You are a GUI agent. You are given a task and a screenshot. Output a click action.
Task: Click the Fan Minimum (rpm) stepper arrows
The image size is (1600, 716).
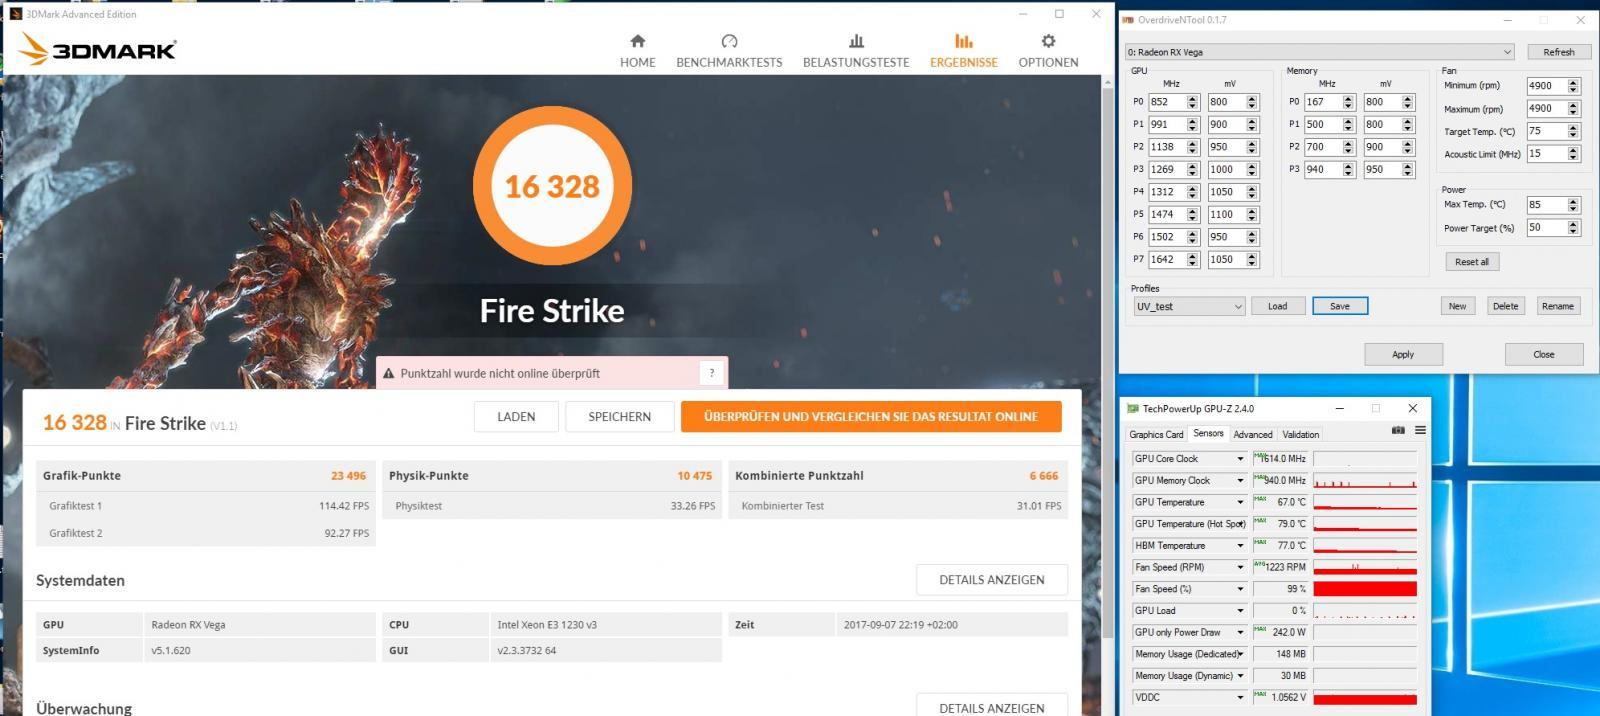[x=1573, y=86]
